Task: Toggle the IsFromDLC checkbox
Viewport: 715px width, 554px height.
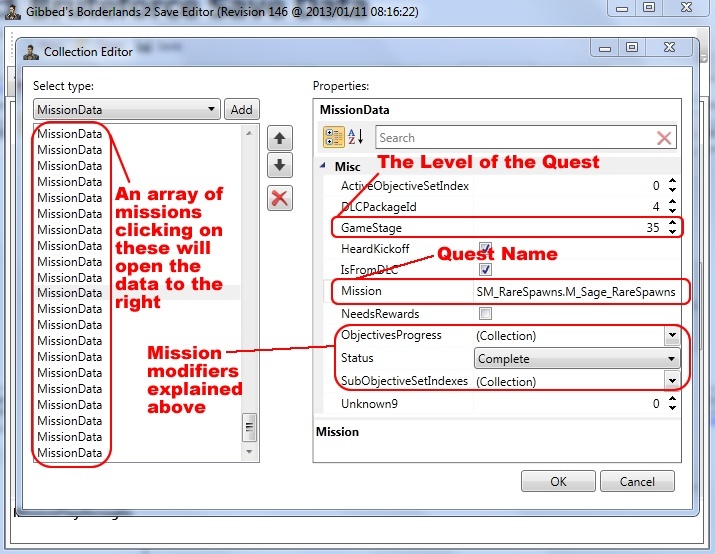Action: pos(485,269)
